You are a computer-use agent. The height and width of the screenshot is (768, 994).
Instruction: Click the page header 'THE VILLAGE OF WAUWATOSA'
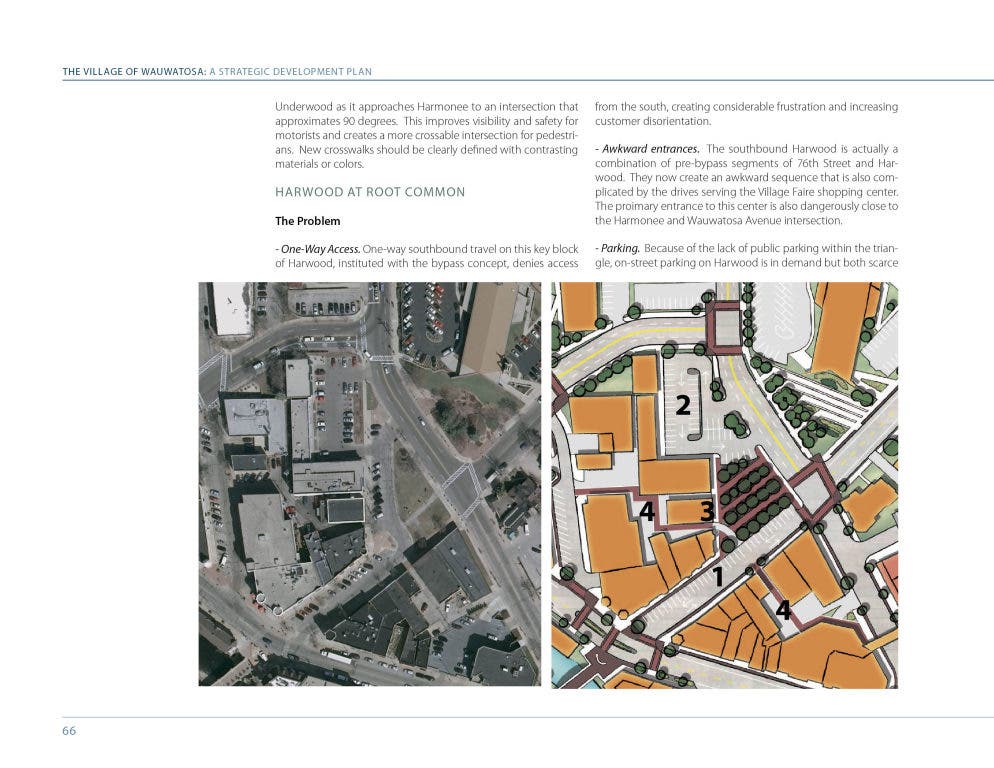point(134,72)
